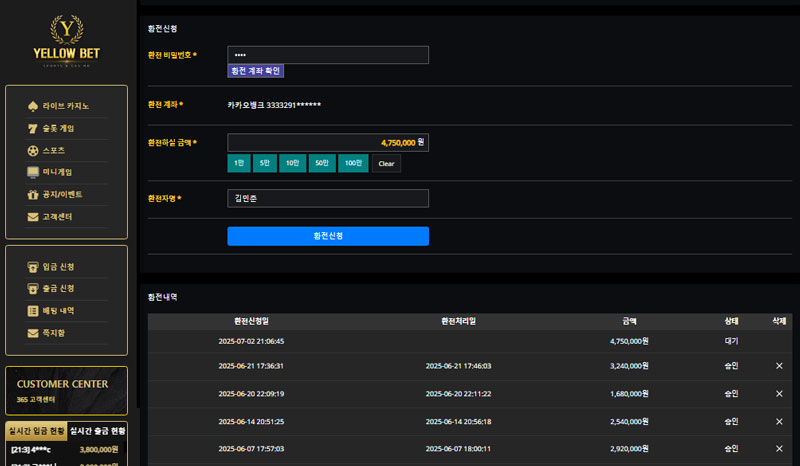Open 슬롯 게임 seven icon
Image resolution: width=800 pixels, height=466 pixels.
point(33,129)
